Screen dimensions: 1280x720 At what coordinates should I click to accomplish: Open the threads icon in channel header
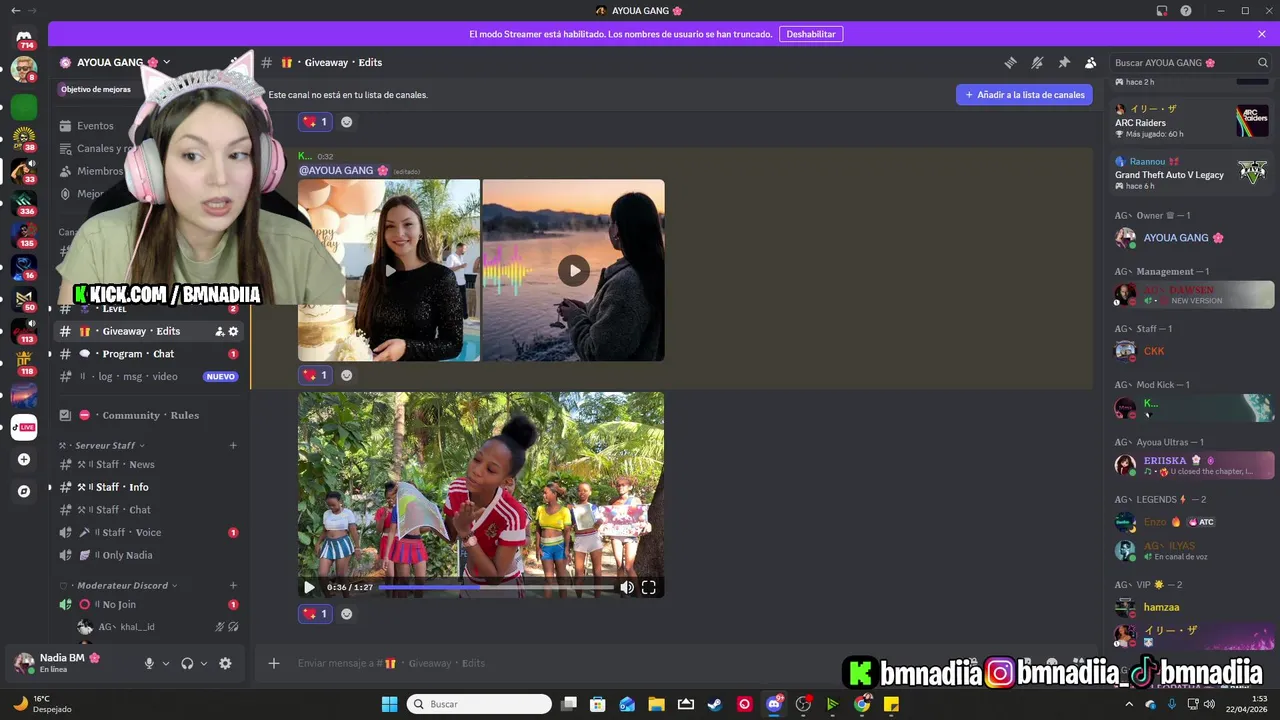click(x=1010, y=62)
